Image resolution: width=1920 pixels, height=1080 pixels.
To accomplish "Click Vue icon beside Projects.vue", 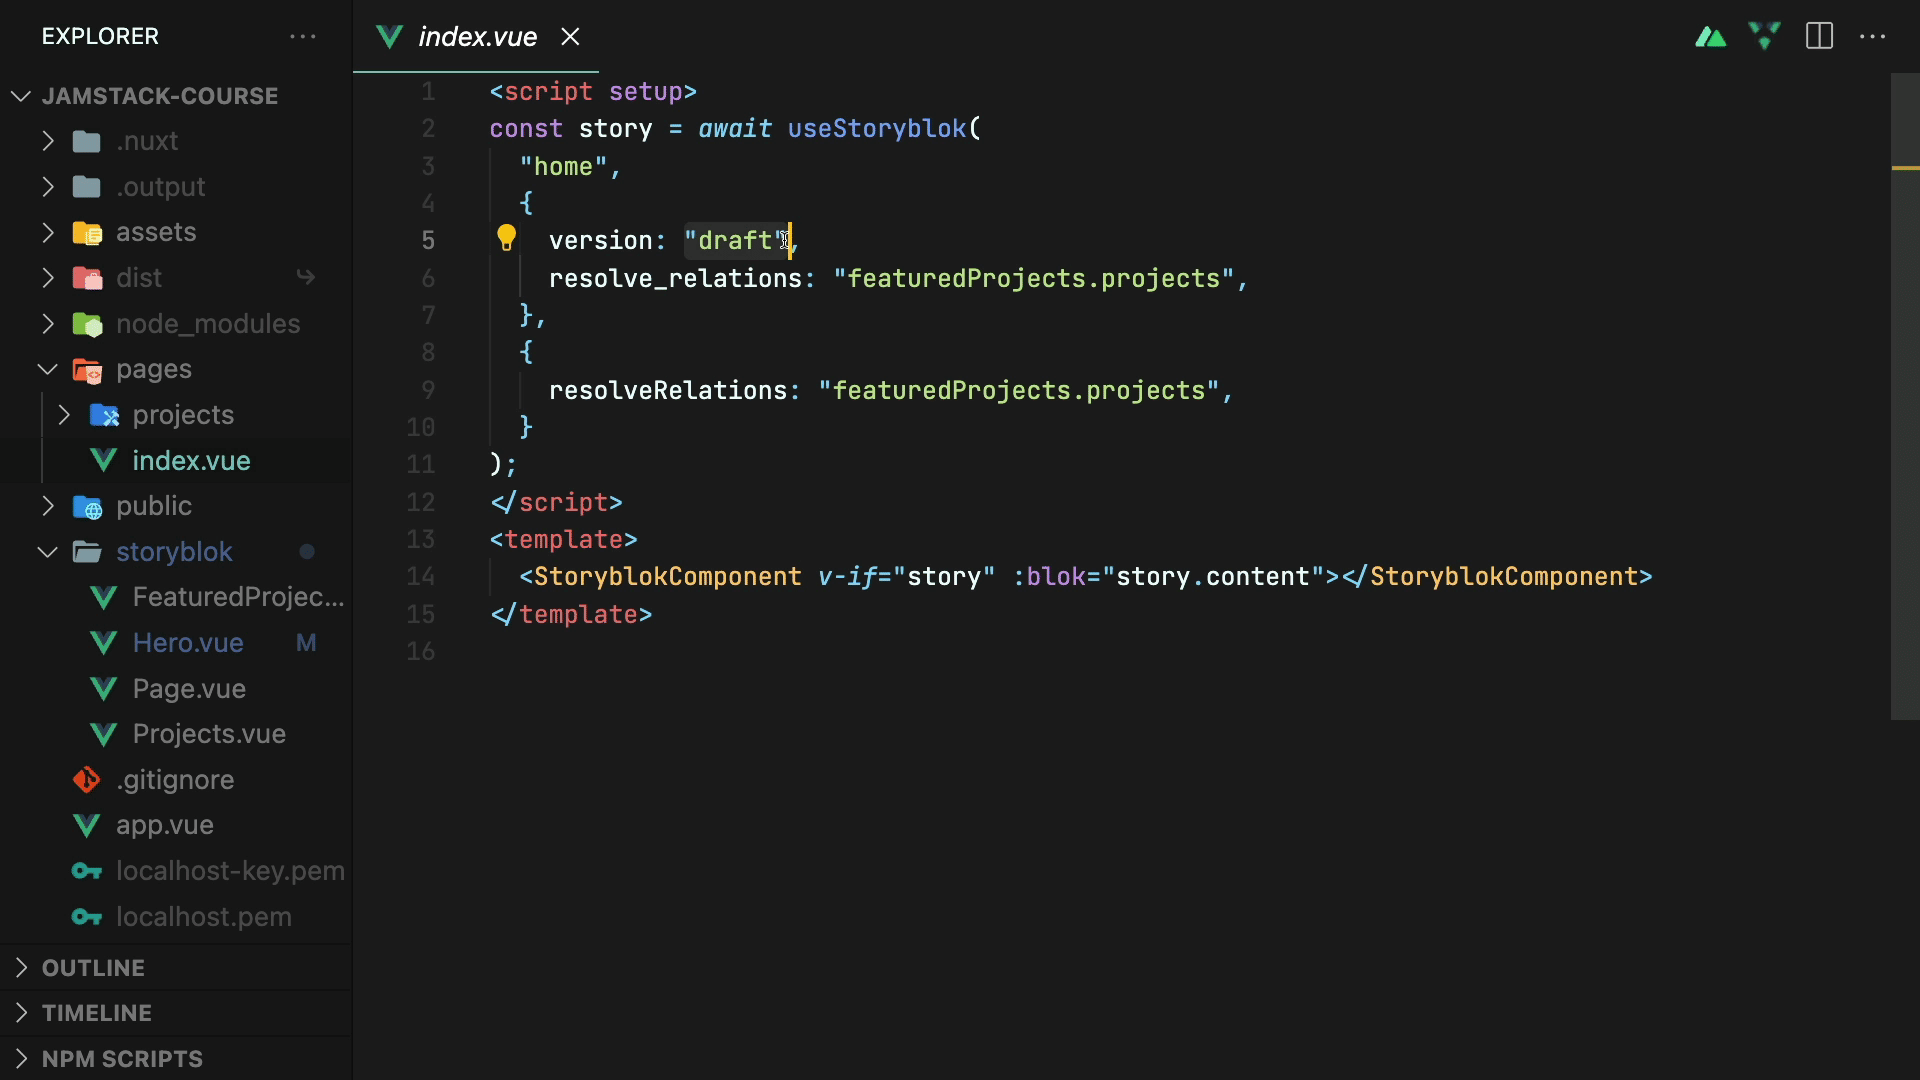I will coord(104,734).
